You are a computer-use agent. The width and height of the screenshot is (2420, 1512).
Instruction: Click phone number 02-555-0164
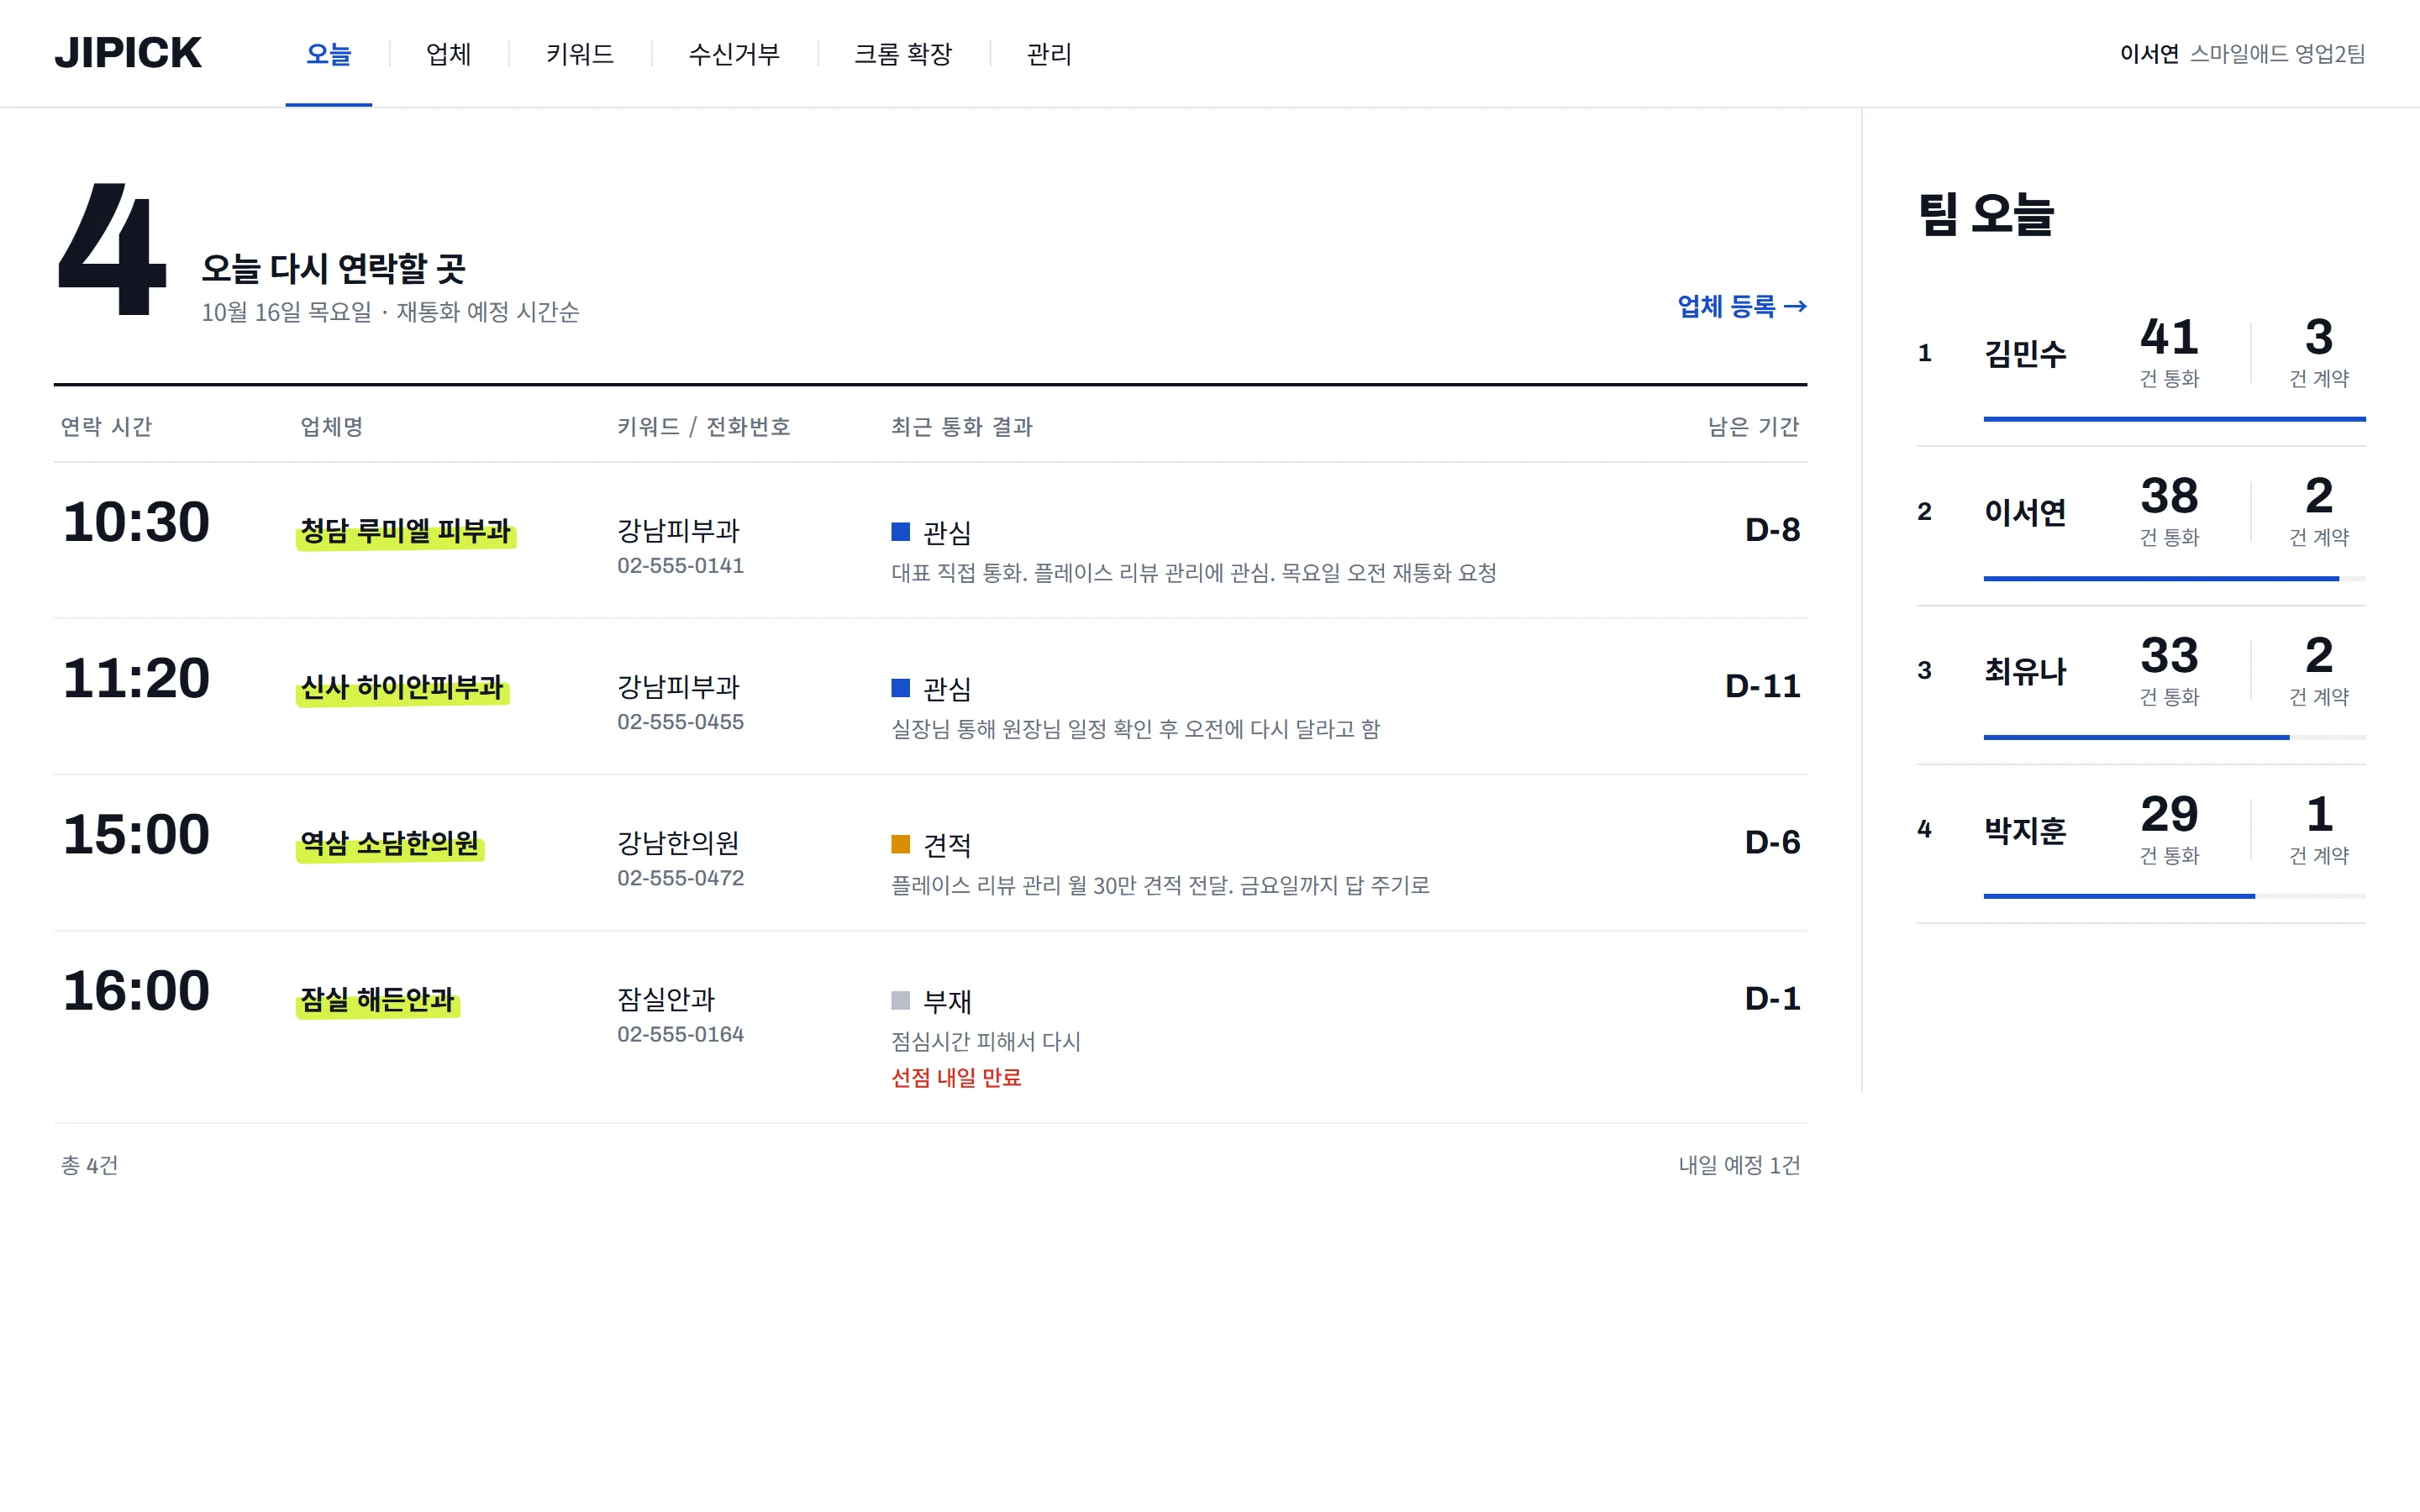click(680, 1034)
